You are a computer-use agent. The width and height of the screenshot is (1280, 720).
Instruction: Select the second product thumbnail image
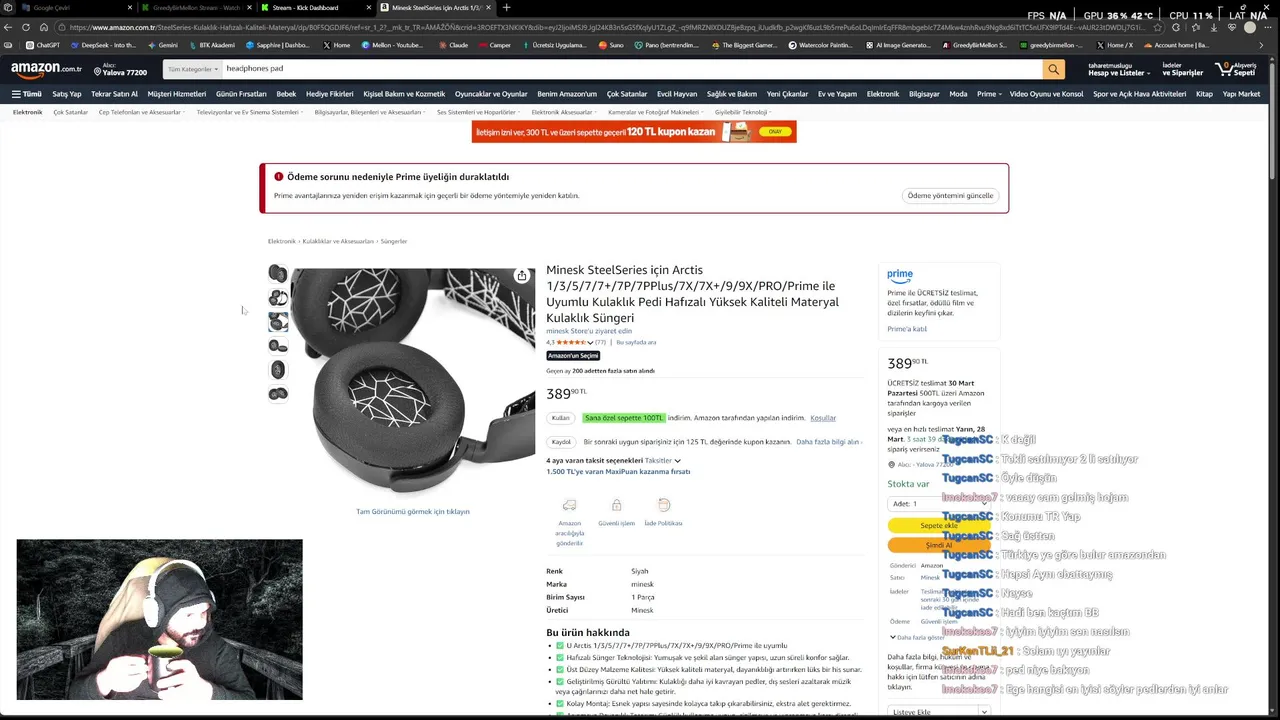(278, 298)
